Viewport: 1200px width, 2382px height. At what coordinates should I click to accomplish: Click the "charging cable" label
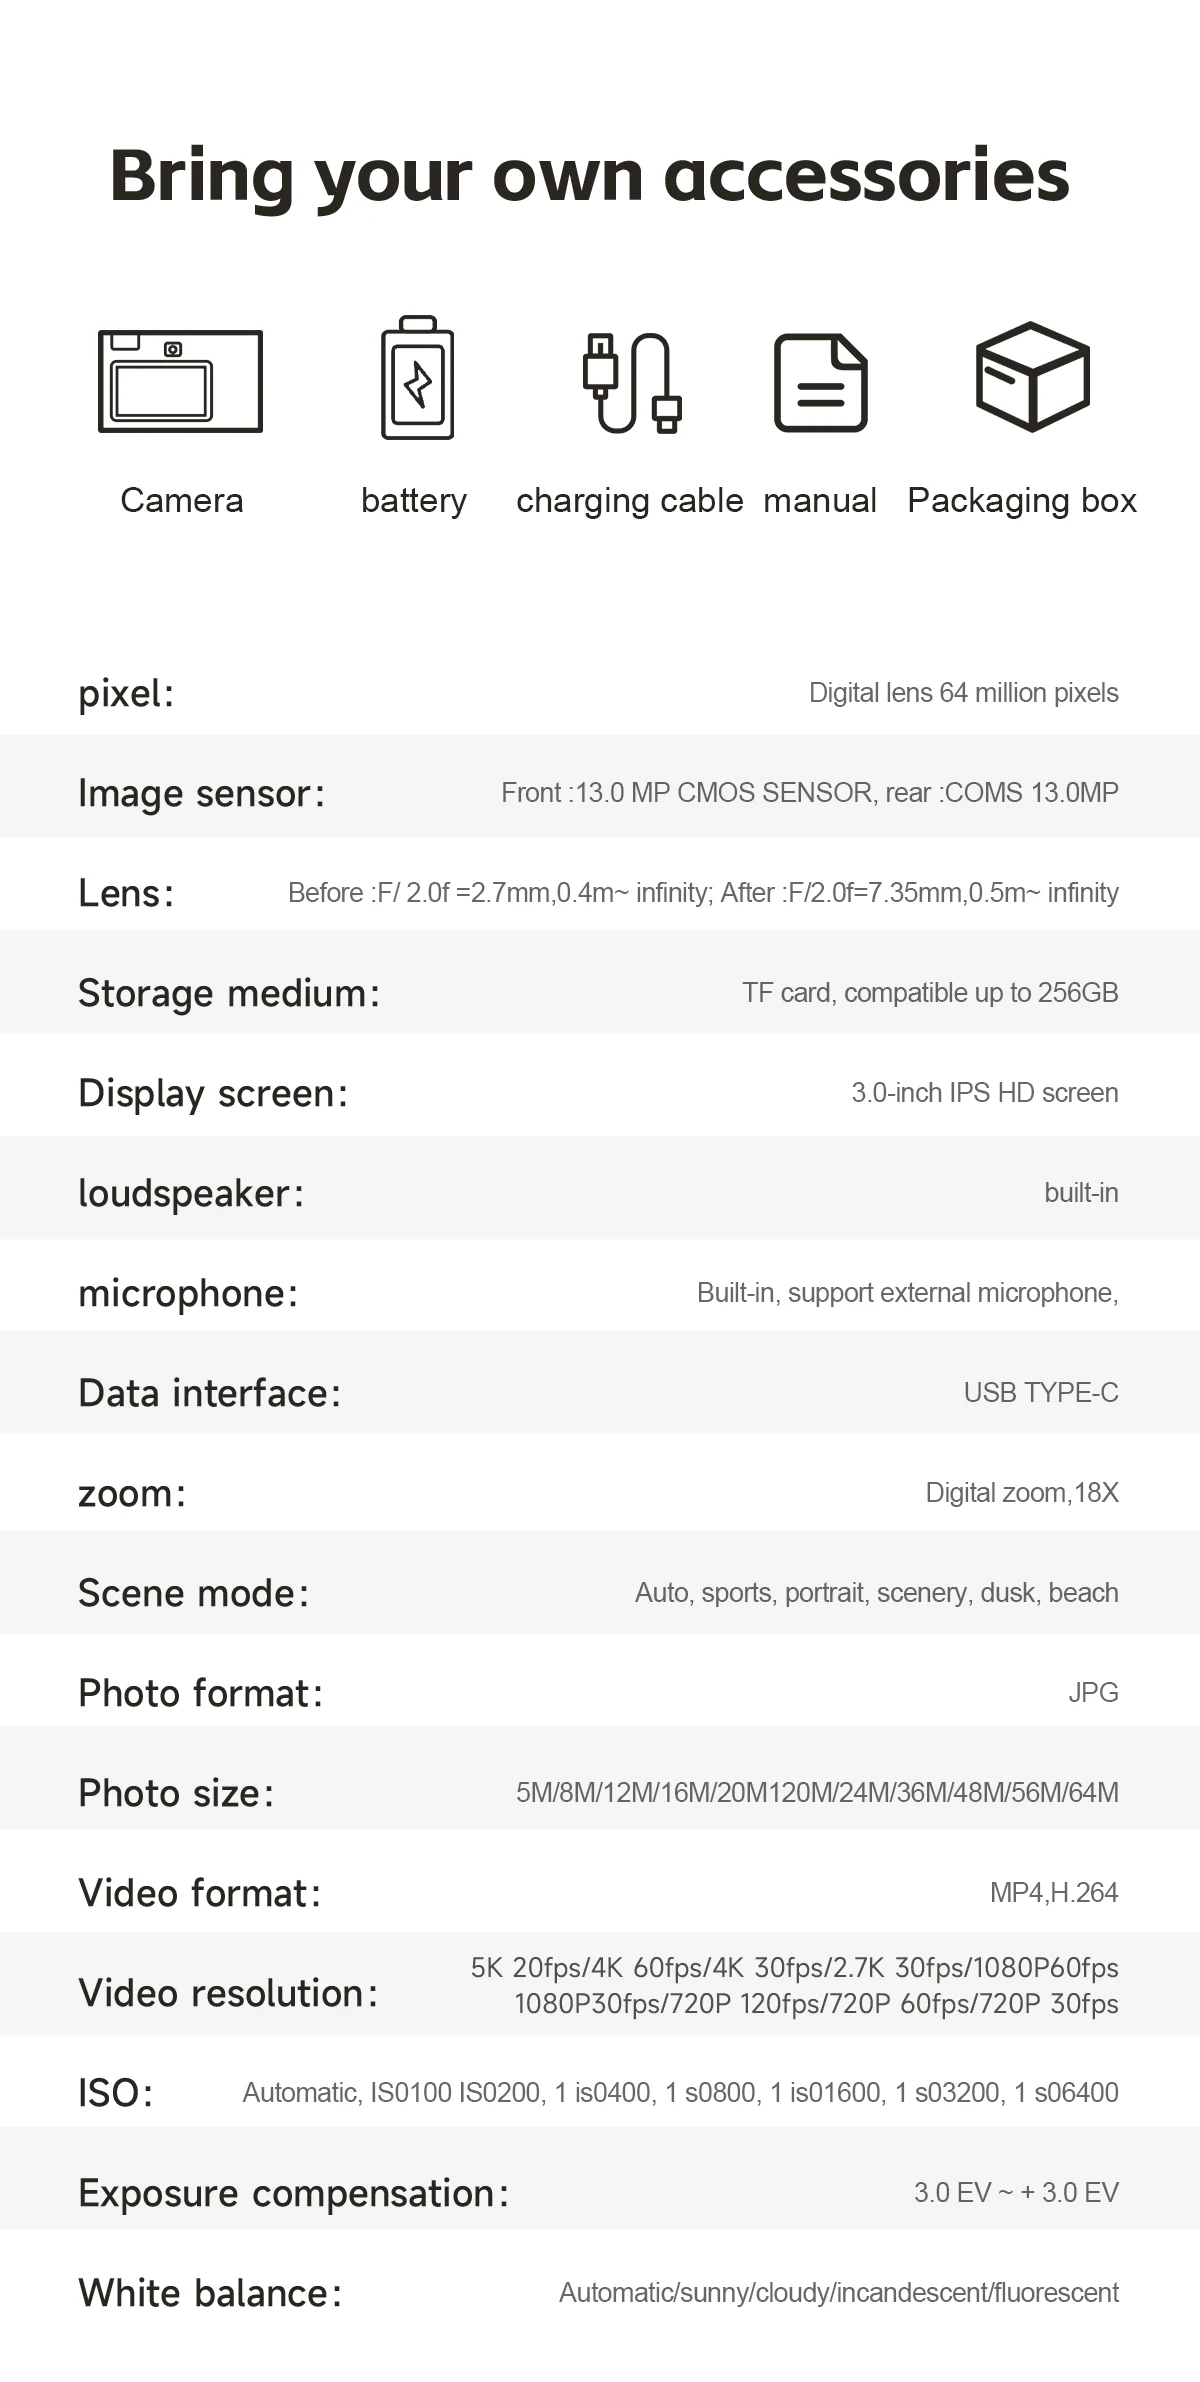click(629, 500)
